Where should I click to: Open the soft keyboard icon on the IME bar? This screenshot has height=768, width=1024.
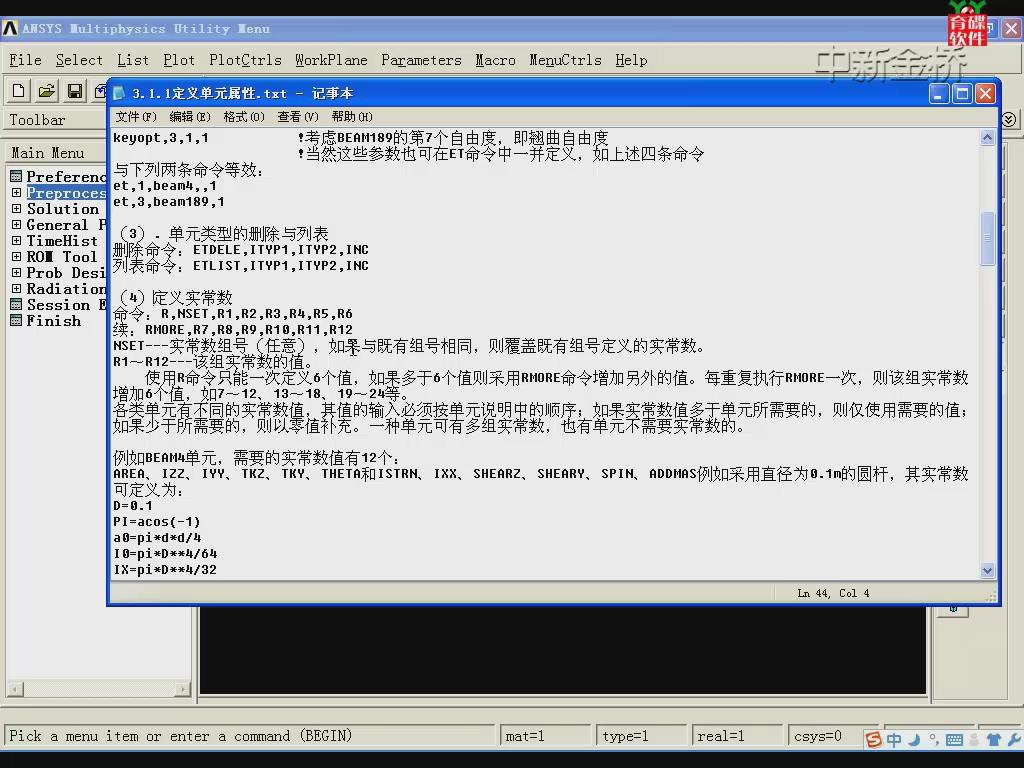coord(954,740)
